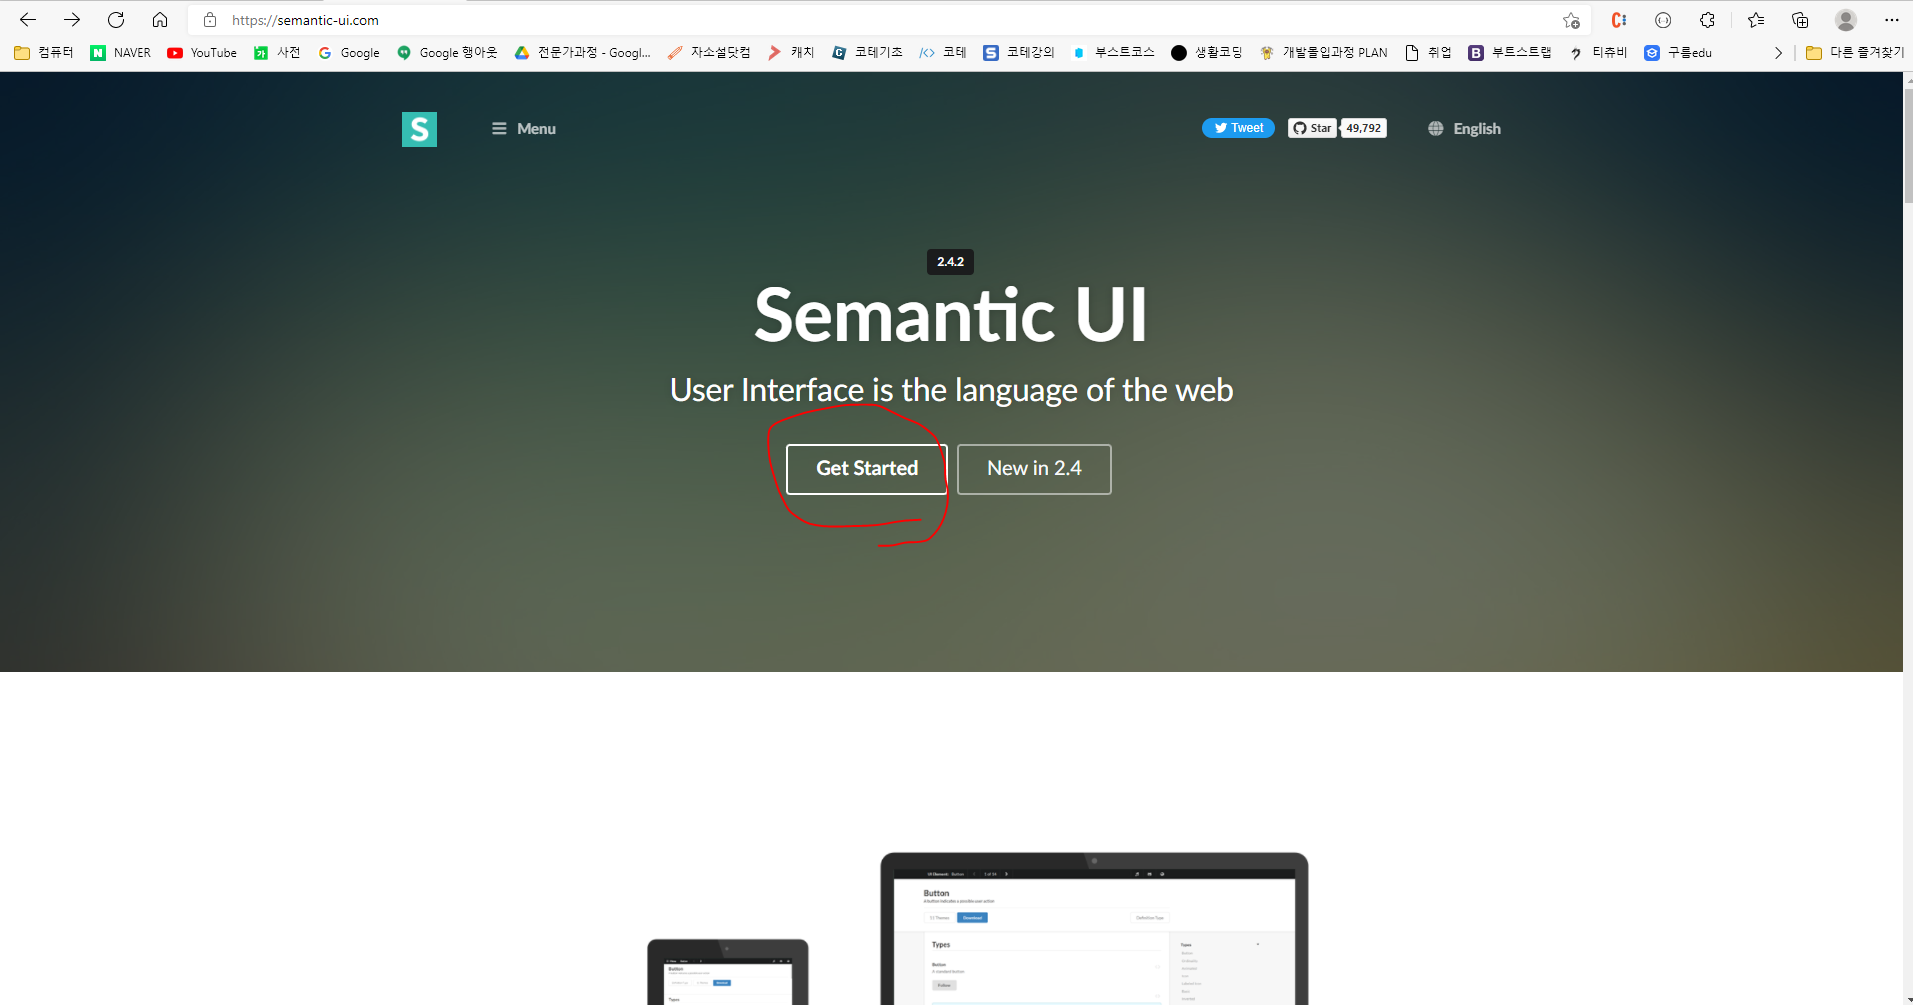Viewport: 1913px width, 1005px height.
Task: Click the GitHub Star button
Action: tap(1312, 128)
